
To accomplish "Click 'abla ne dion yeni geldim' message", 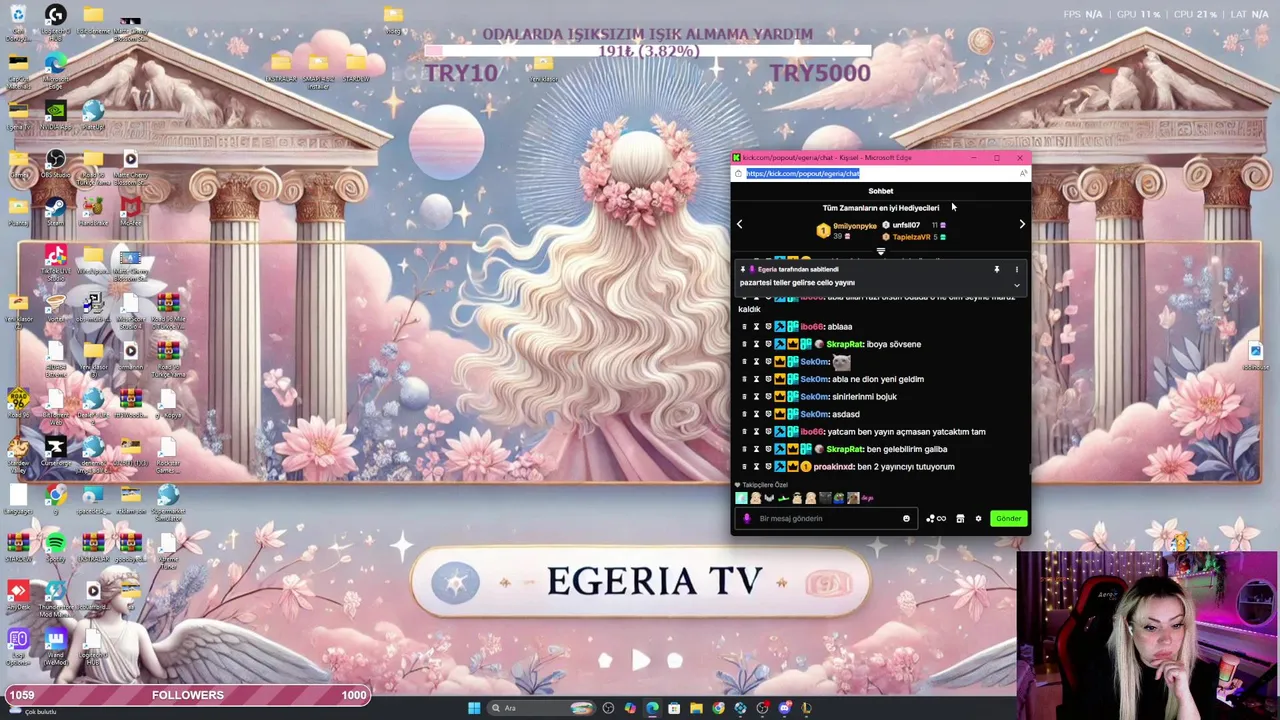I will click(878, 379).
